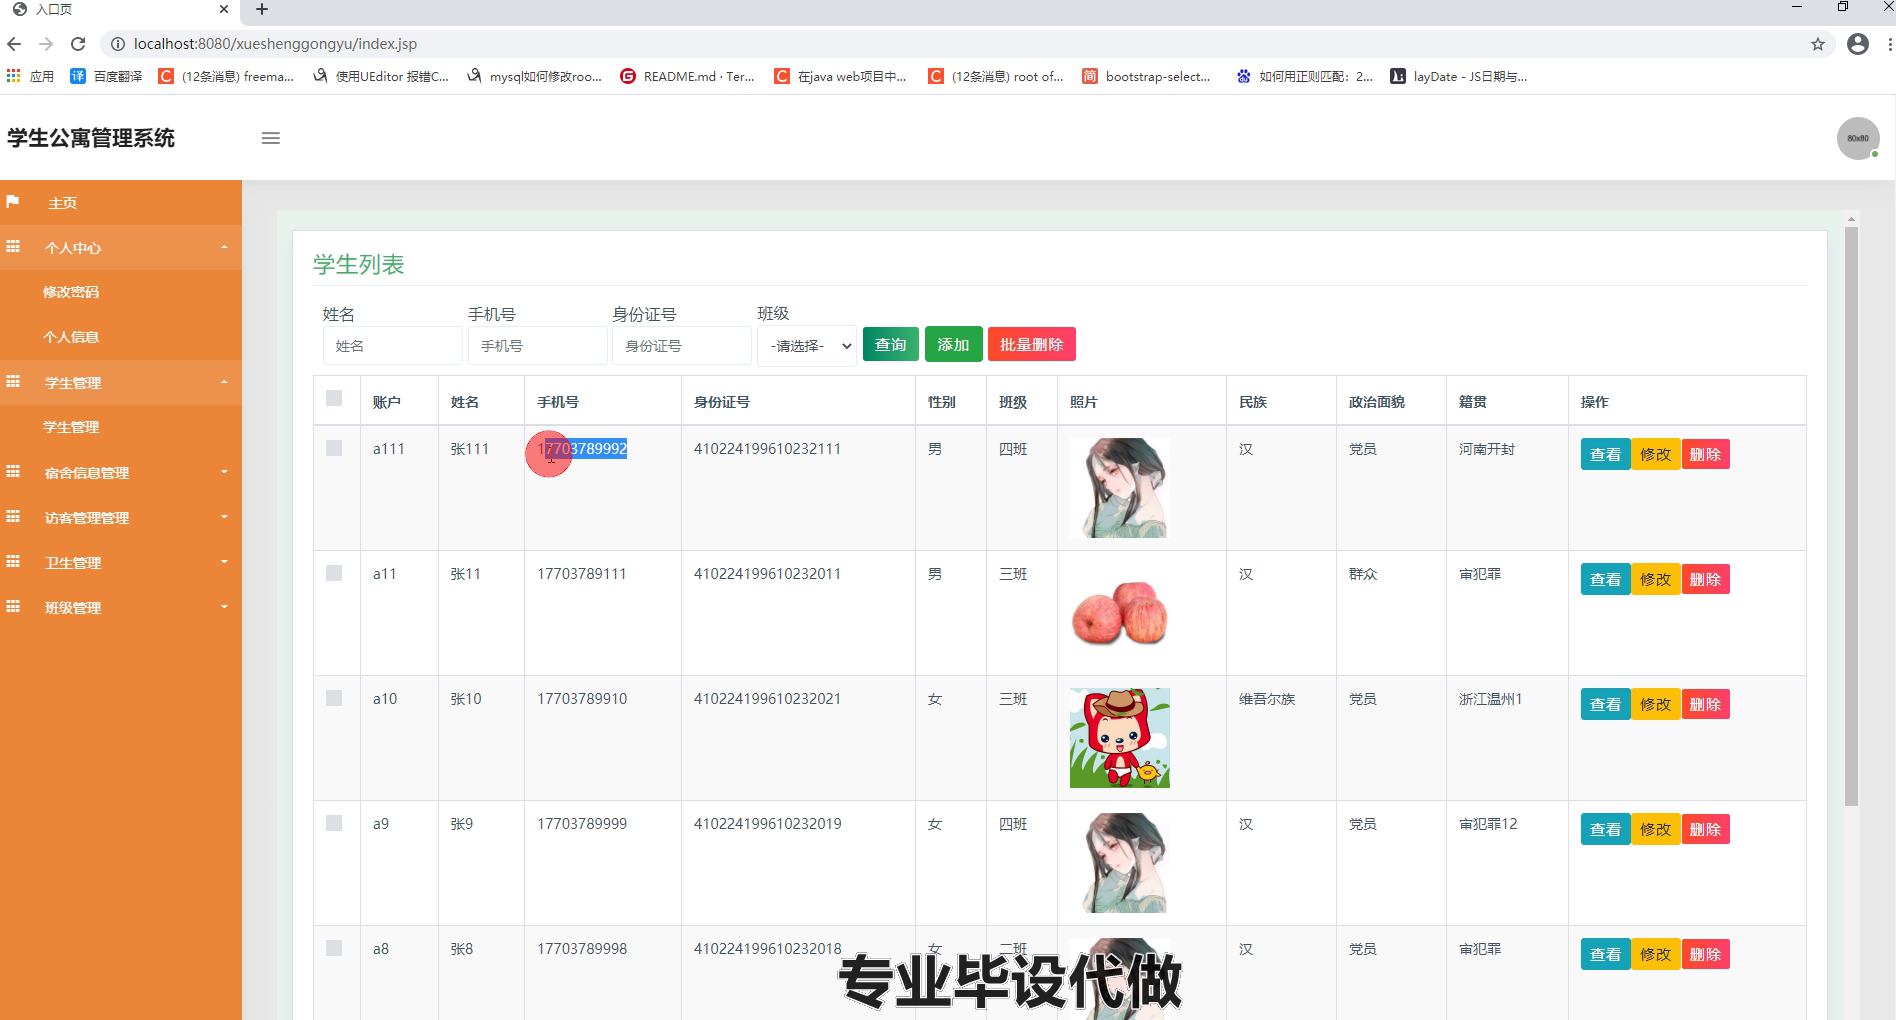Click grid icon beside 宿舍信息管理
The height and width of the screenshot is (1020, 1896).
13,472
